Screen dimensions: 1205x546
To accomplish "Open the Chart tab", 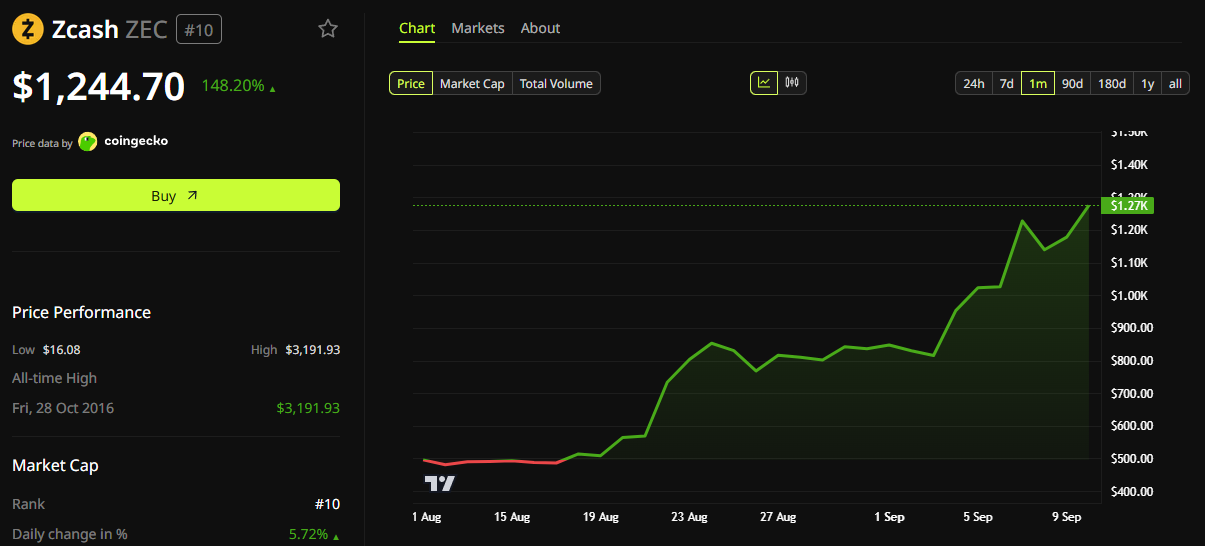I will 417,28.
